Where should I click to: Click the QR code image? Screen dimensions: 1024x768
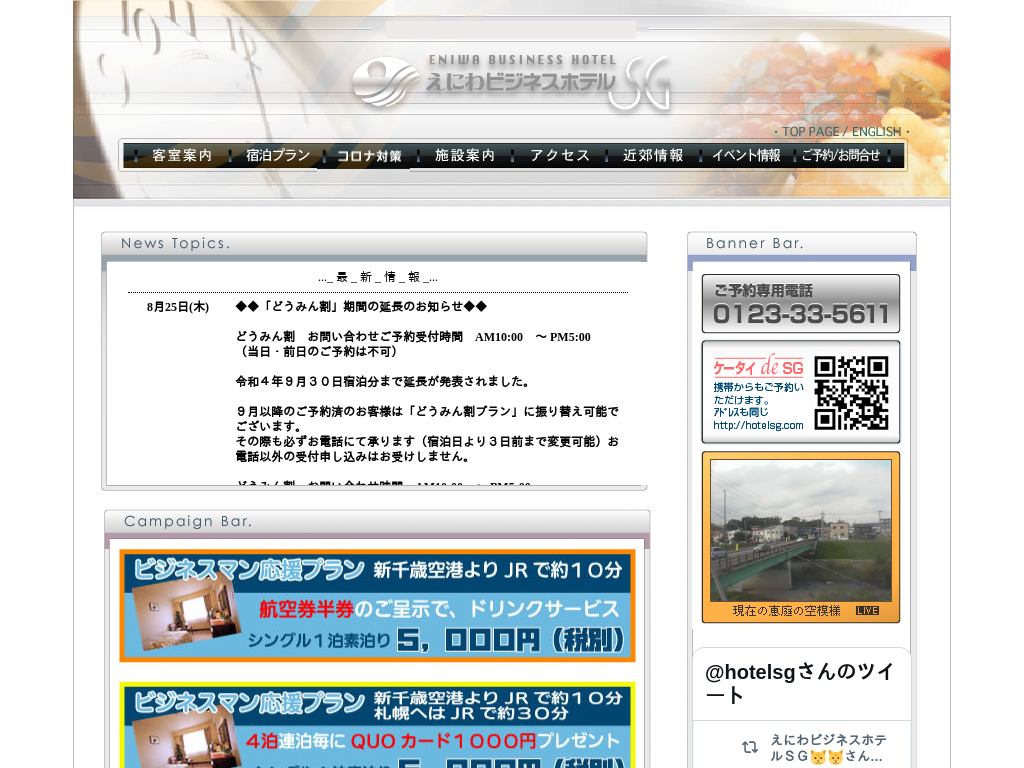point(852,392)
